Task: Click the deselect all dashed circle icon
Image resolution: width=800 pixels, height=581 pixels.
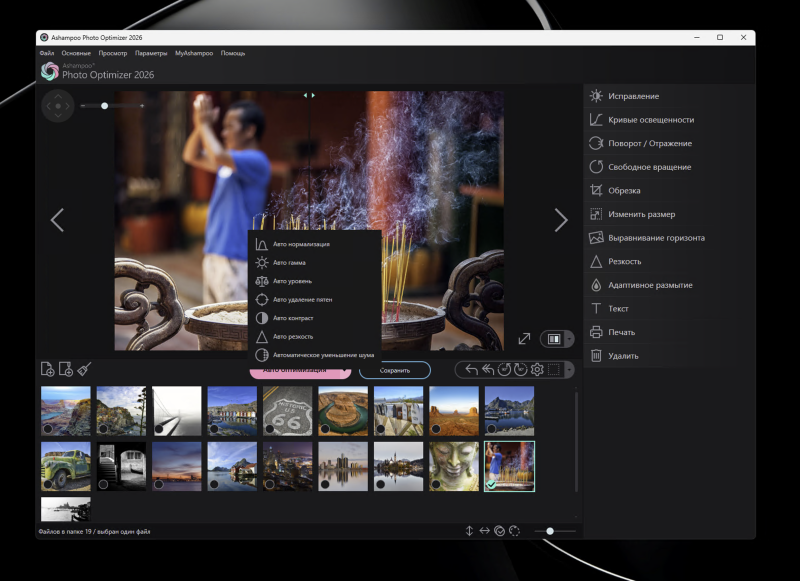Action: pos(514,531)
